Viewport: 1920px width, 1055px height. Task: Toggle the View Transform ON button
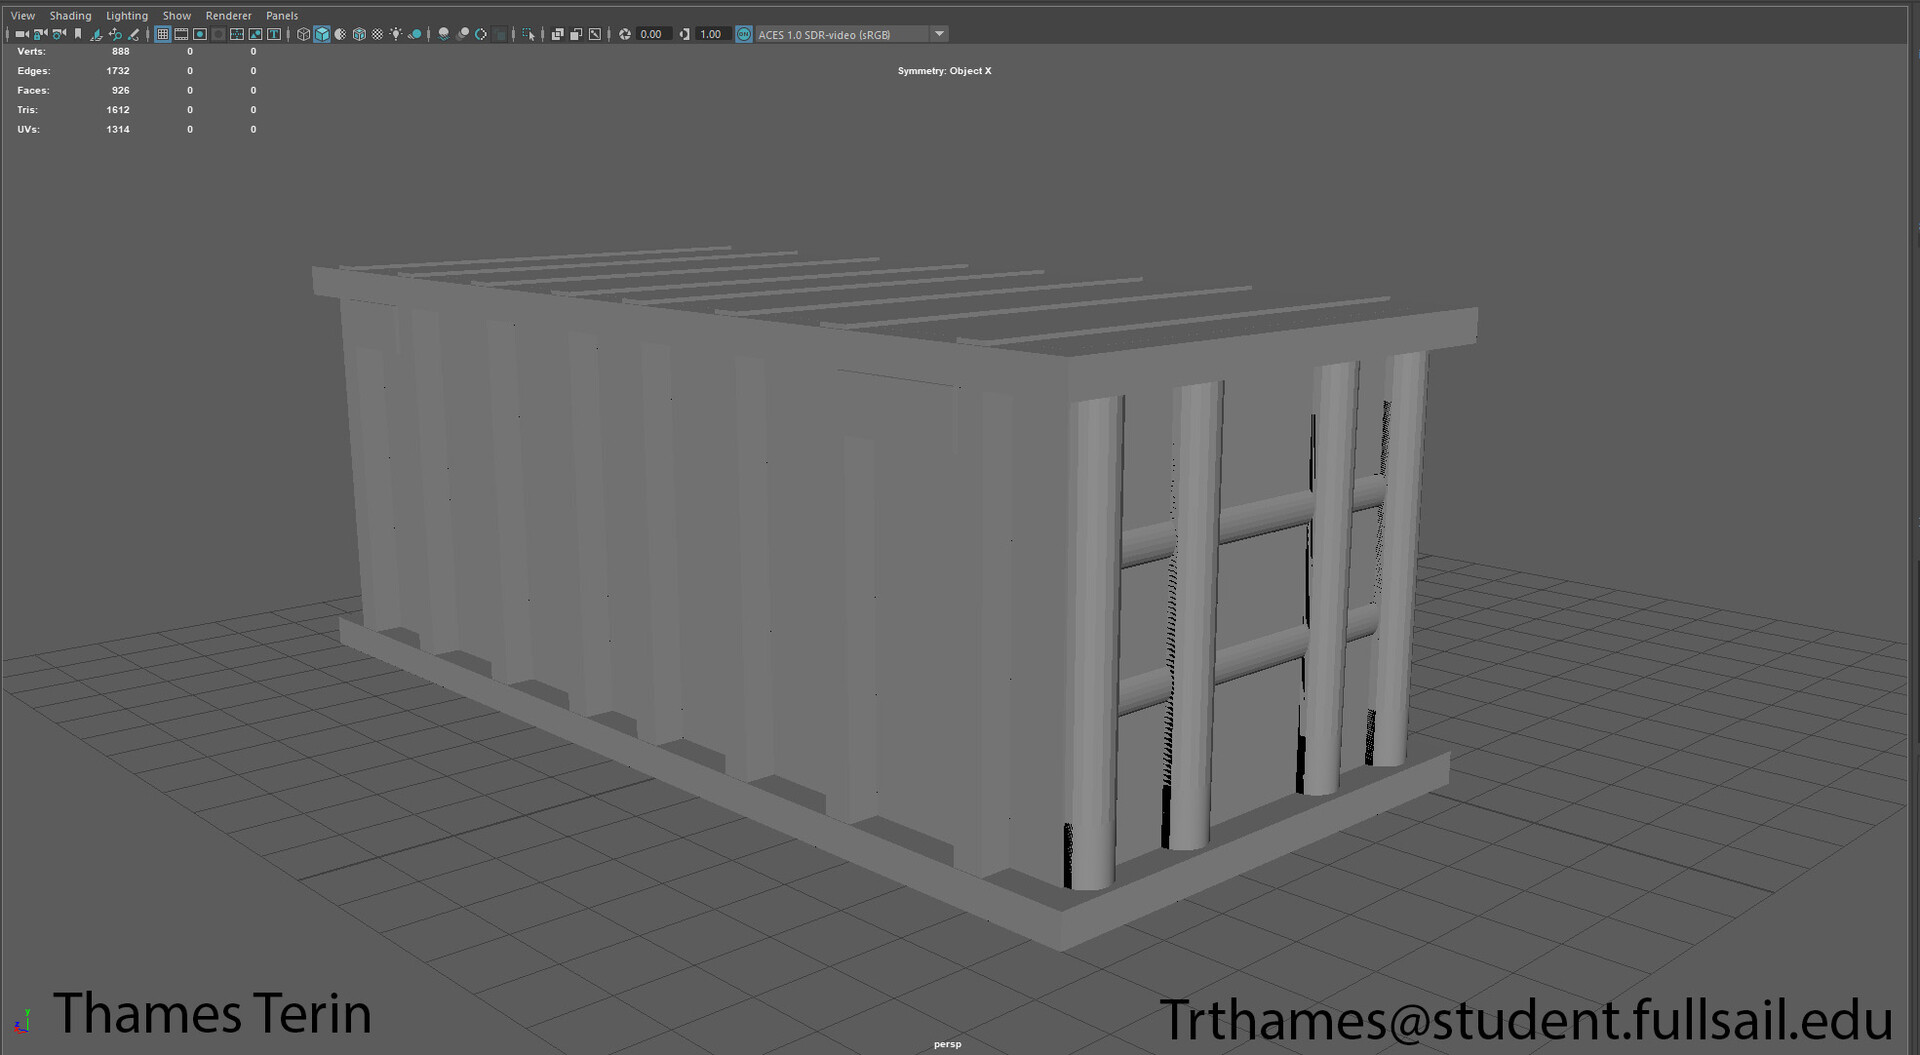744,34
